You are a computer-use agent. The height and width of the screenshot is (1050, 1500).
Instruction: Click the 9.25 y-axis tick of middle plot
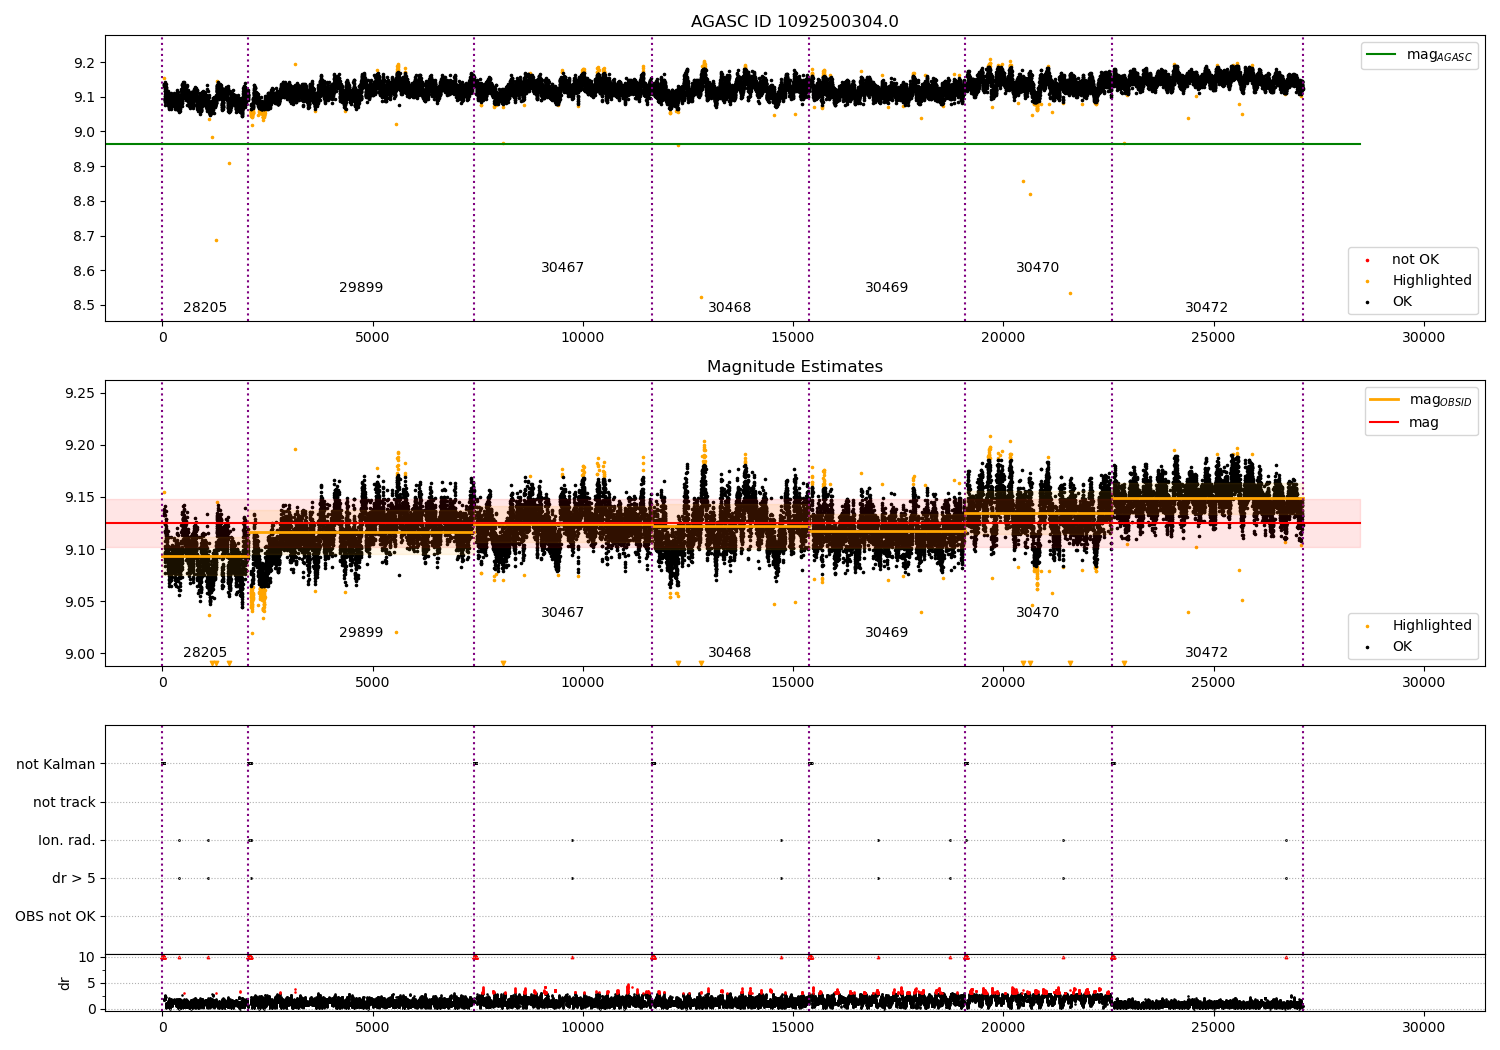pos(80,393)
